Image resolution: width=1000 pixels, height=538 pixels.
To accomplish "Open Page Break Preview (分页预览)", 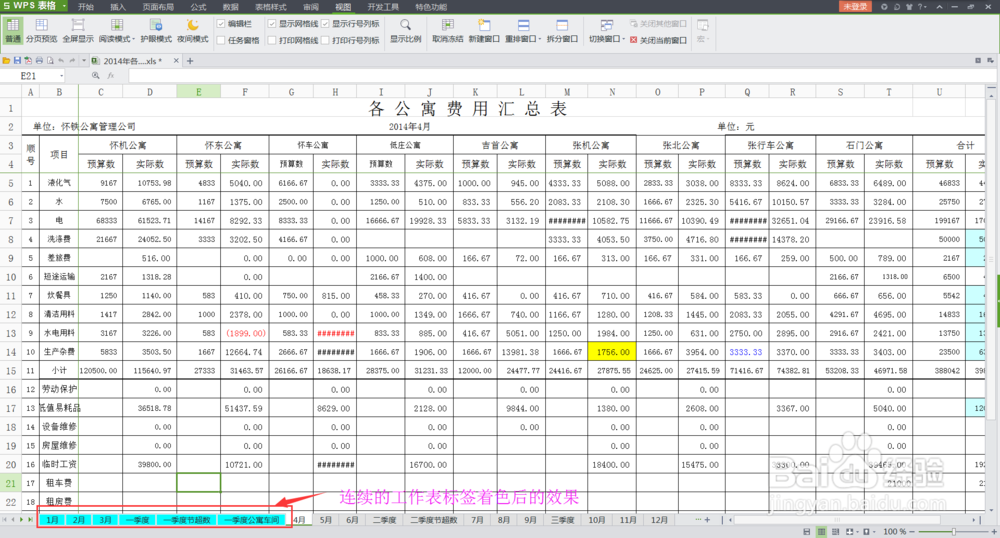I will (x=41, y=31).
